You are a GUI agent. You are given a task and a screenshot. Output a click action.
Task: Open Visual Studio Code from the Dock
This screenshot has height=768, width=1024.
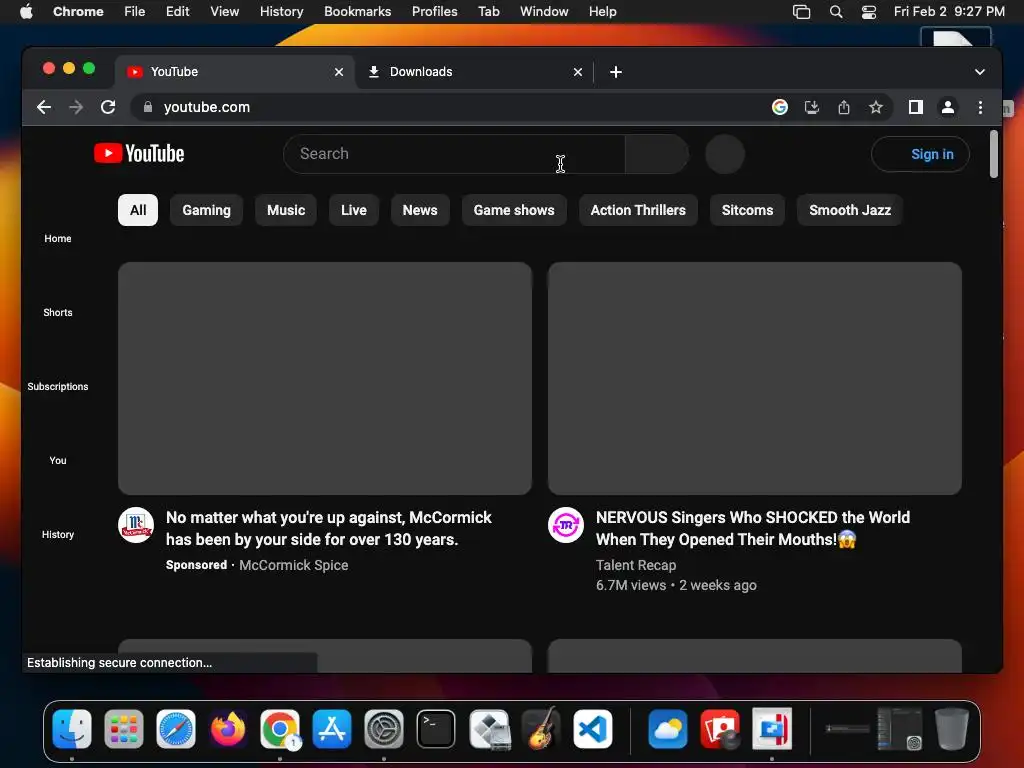593,729
